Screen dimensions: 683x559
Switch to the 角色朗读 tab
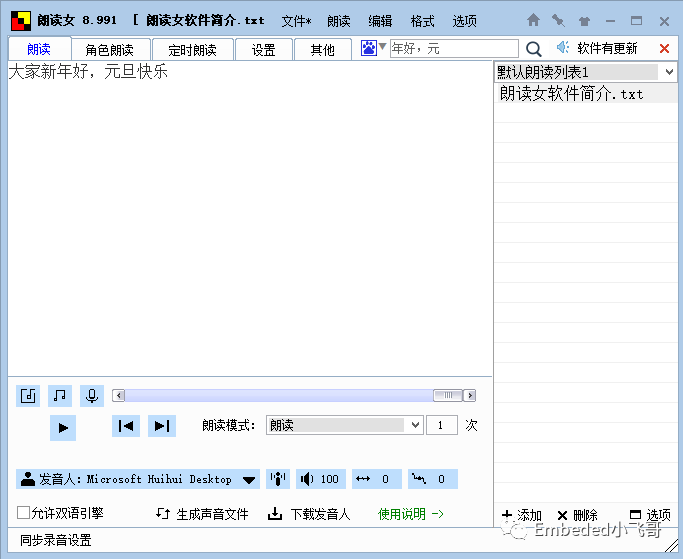point(110,50)
